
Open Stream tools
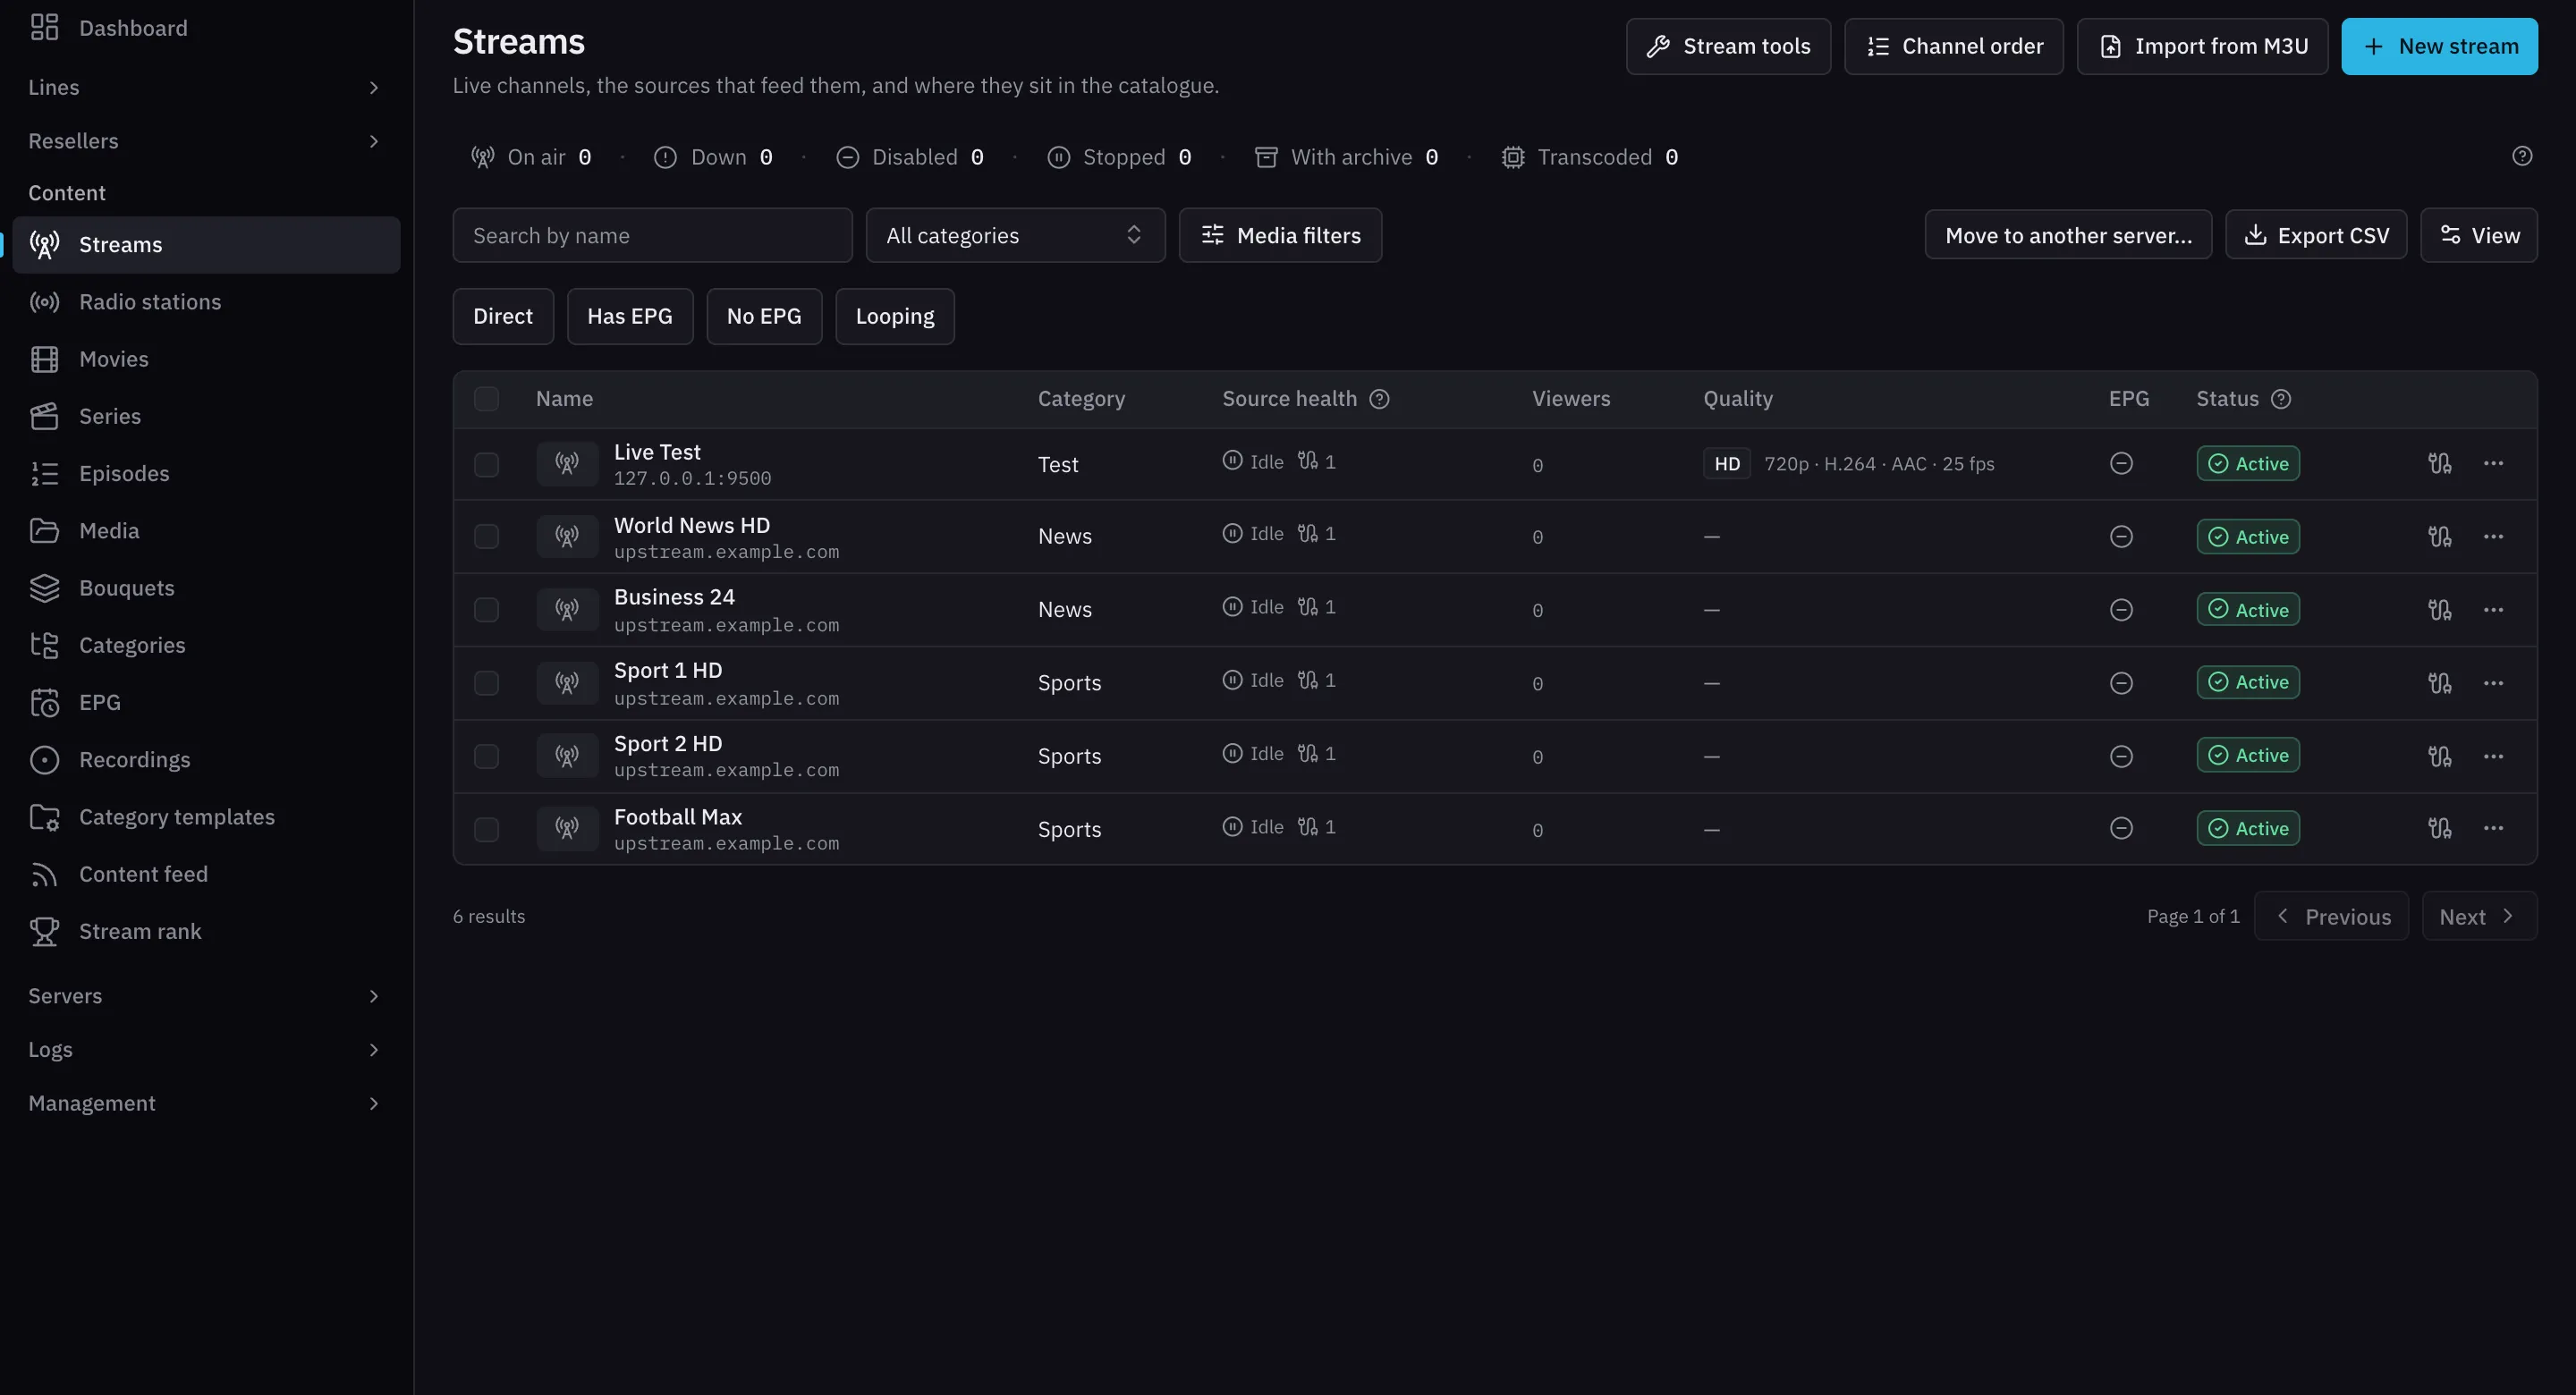[x=1728, y=46]
